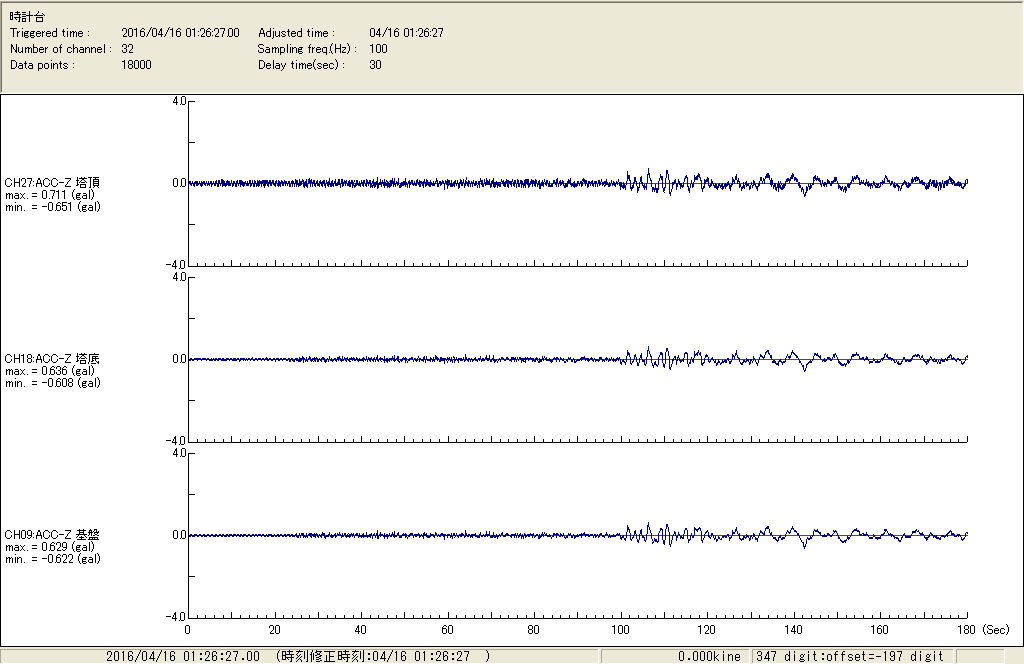Screen dimensions: 1024x664
Task: Click the Number of channel value 32
Action: click(x=128, y=49)
